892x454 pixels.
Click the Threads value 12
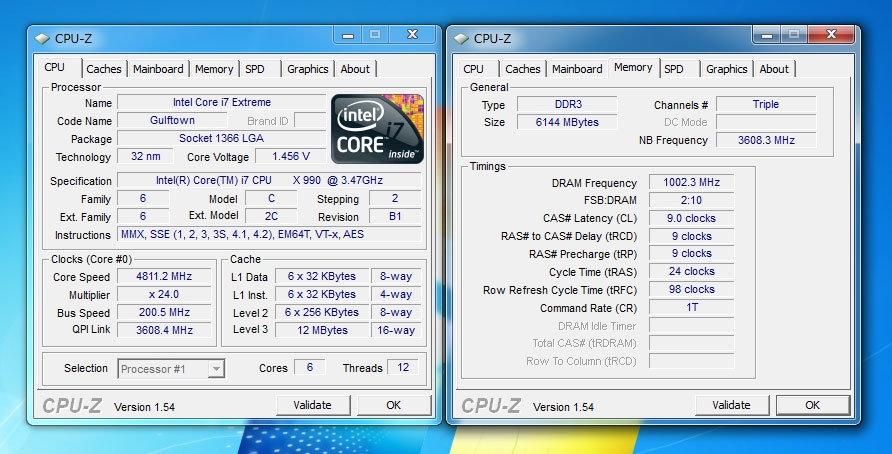403,368
